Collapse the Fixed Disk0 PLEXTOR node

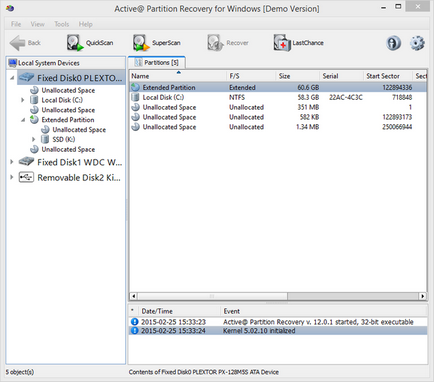pos(12,78)
